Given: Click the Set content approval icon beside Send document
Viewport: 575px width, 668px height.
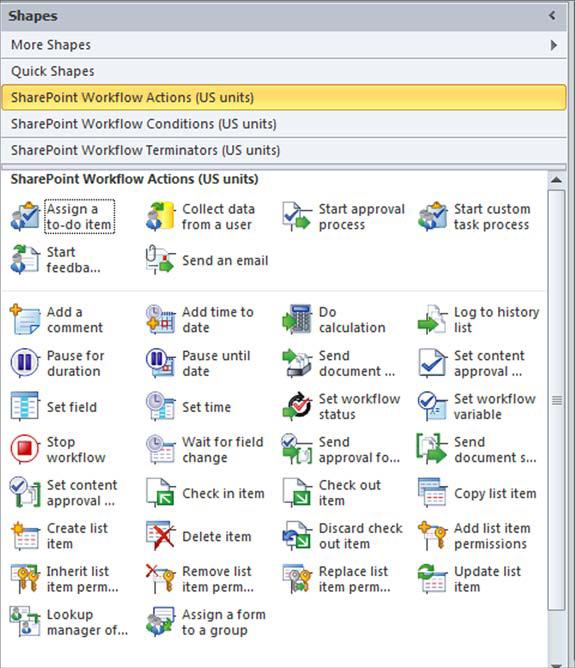Looking at the screenshot, I should coord(432,363).
